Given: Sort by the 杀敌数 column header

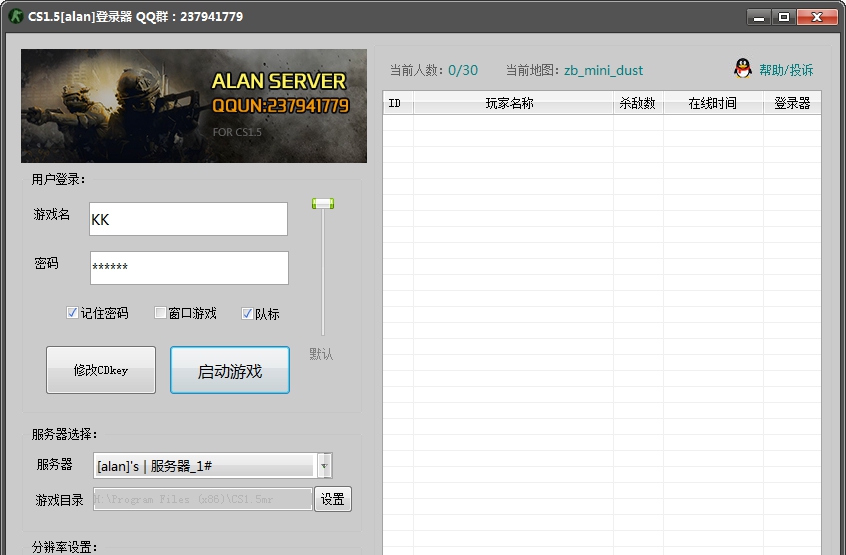Looking at the screenshot, I should point(638,103).
